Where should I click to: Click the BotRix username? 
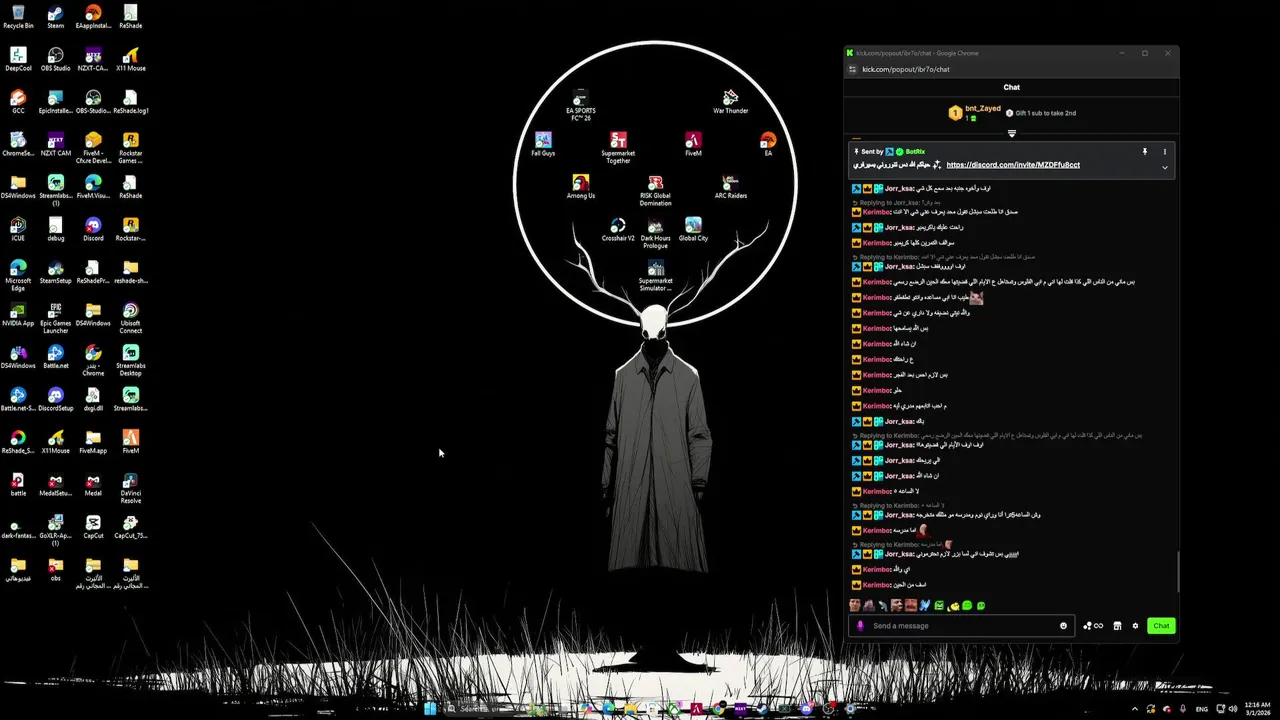915,152
